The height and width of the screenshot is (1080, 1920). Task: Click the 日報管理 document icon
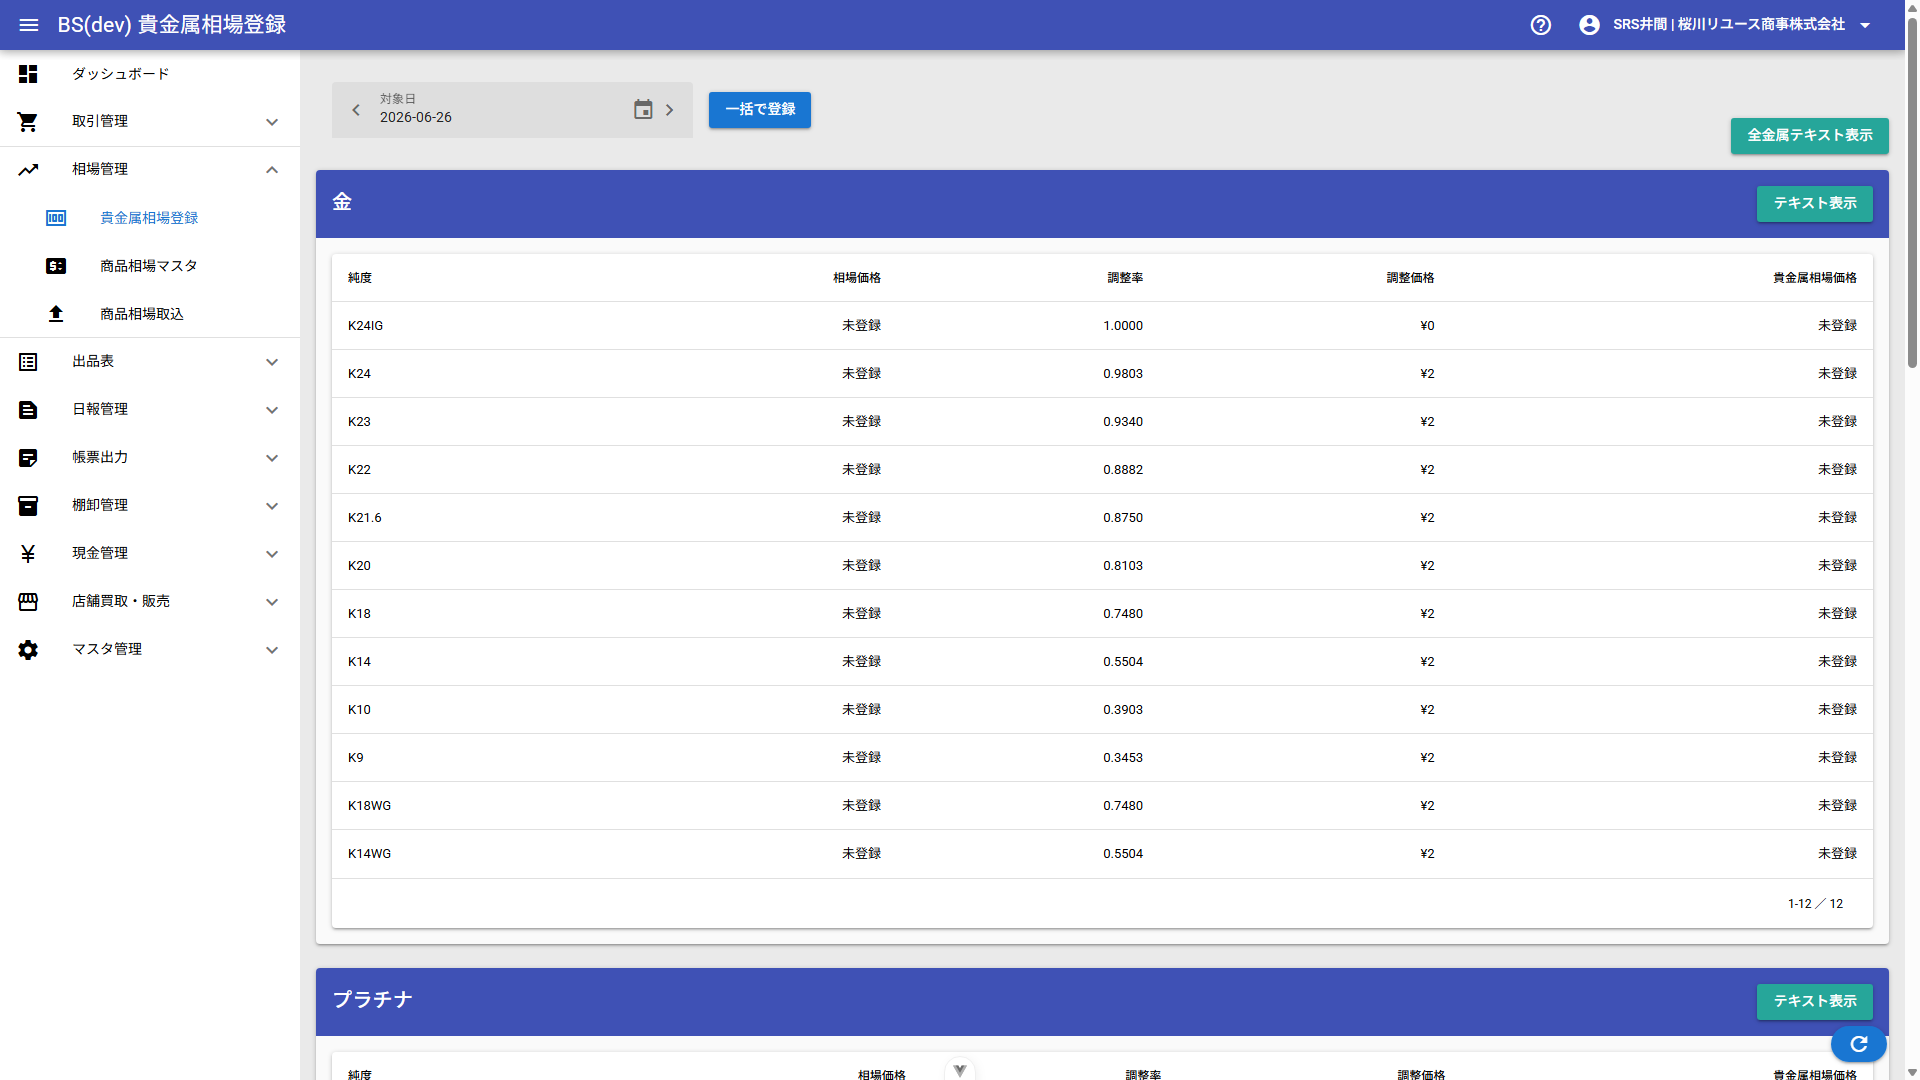(x=28, y=410)
